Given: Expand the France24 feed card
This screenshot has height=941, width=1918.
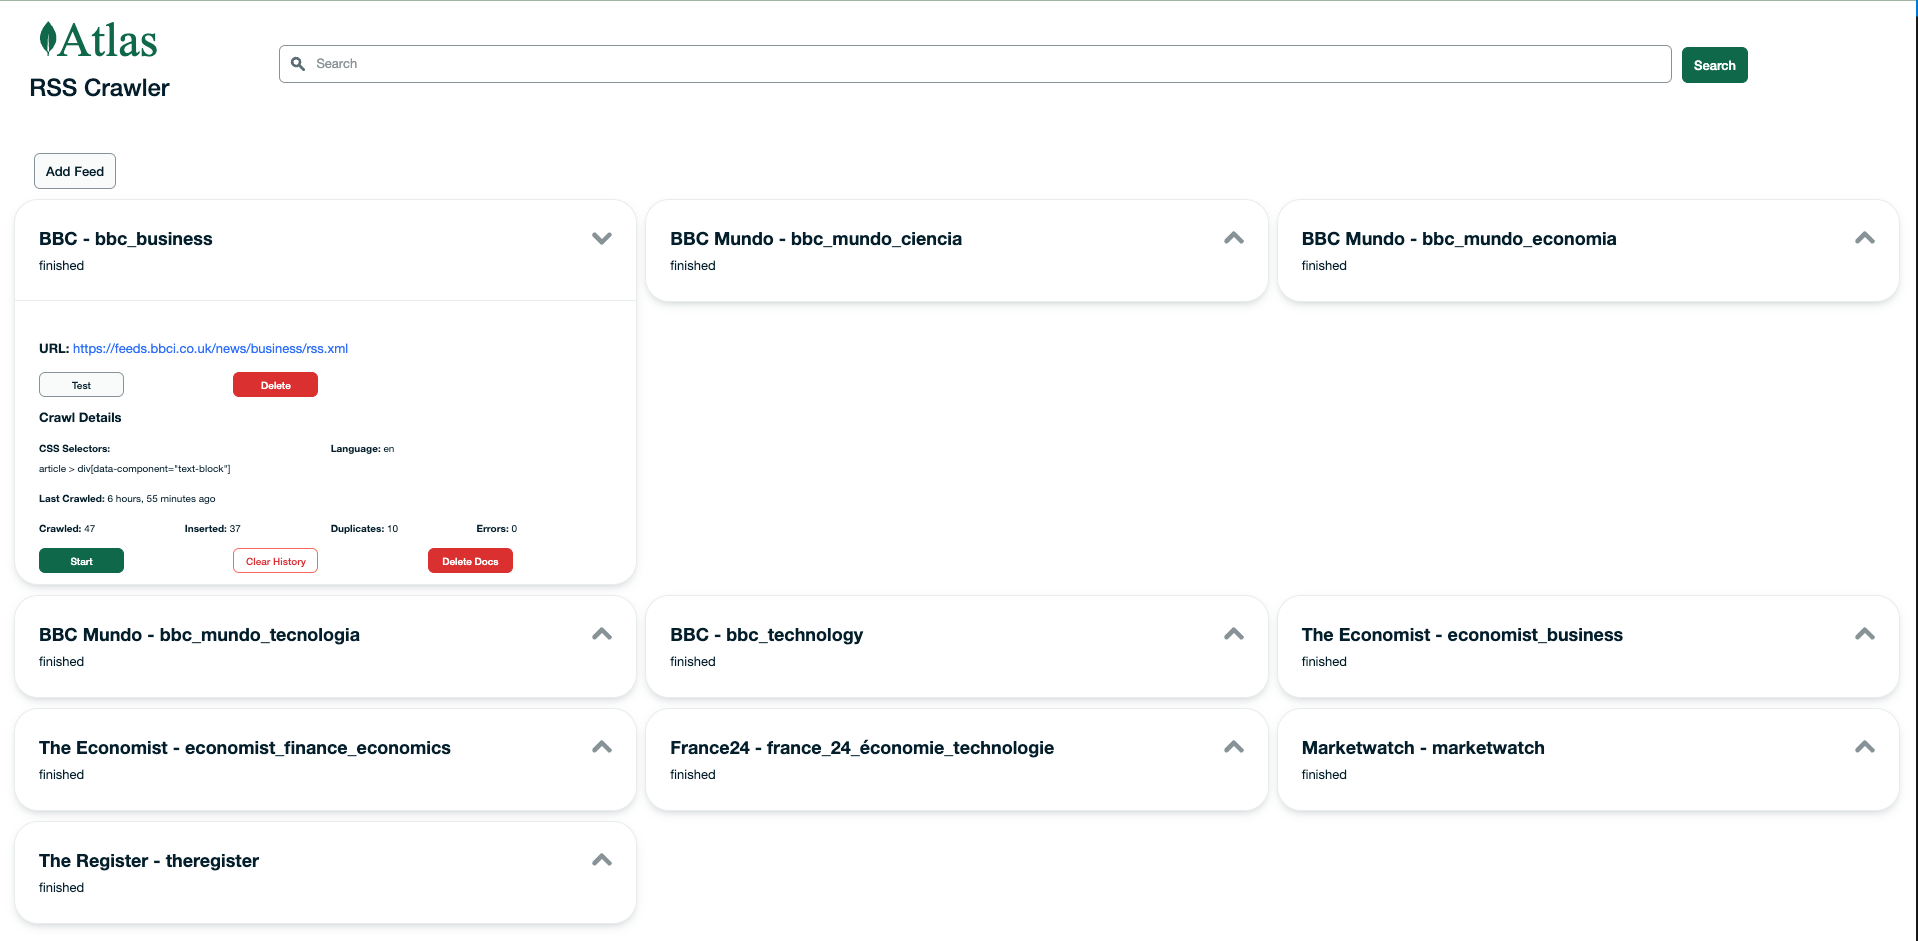Looking at the screenshot, I should 1234,747.
